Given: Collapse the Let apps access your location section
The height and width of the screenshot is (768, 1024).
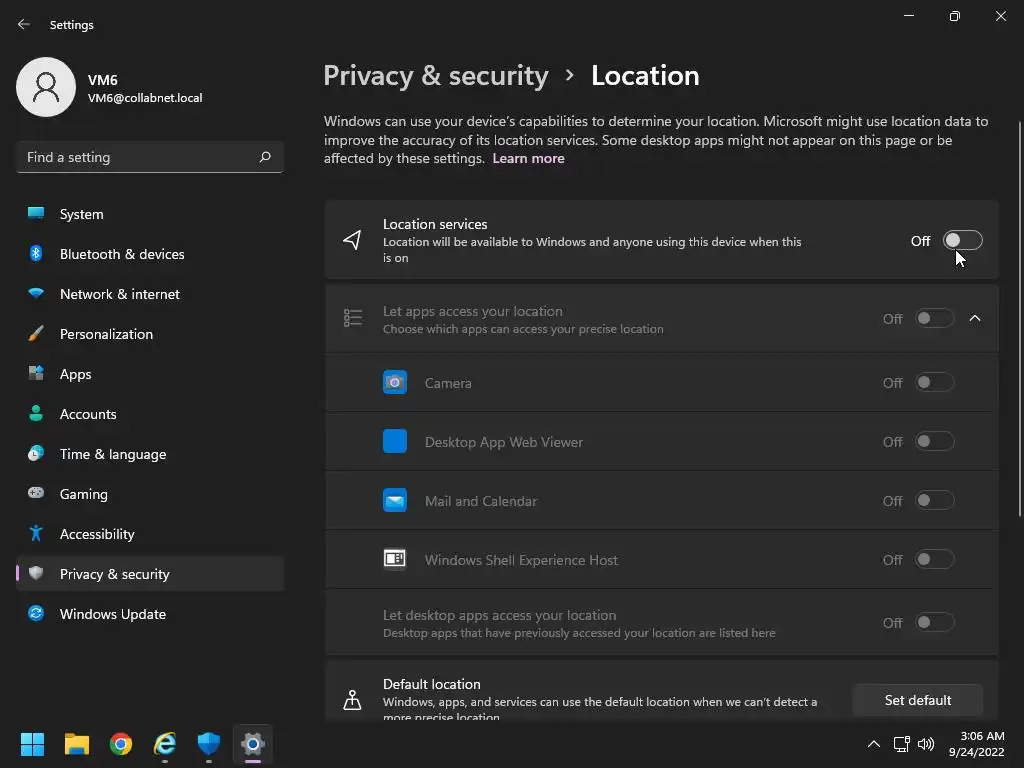Looking at the screenshot, I should point(975,319).
